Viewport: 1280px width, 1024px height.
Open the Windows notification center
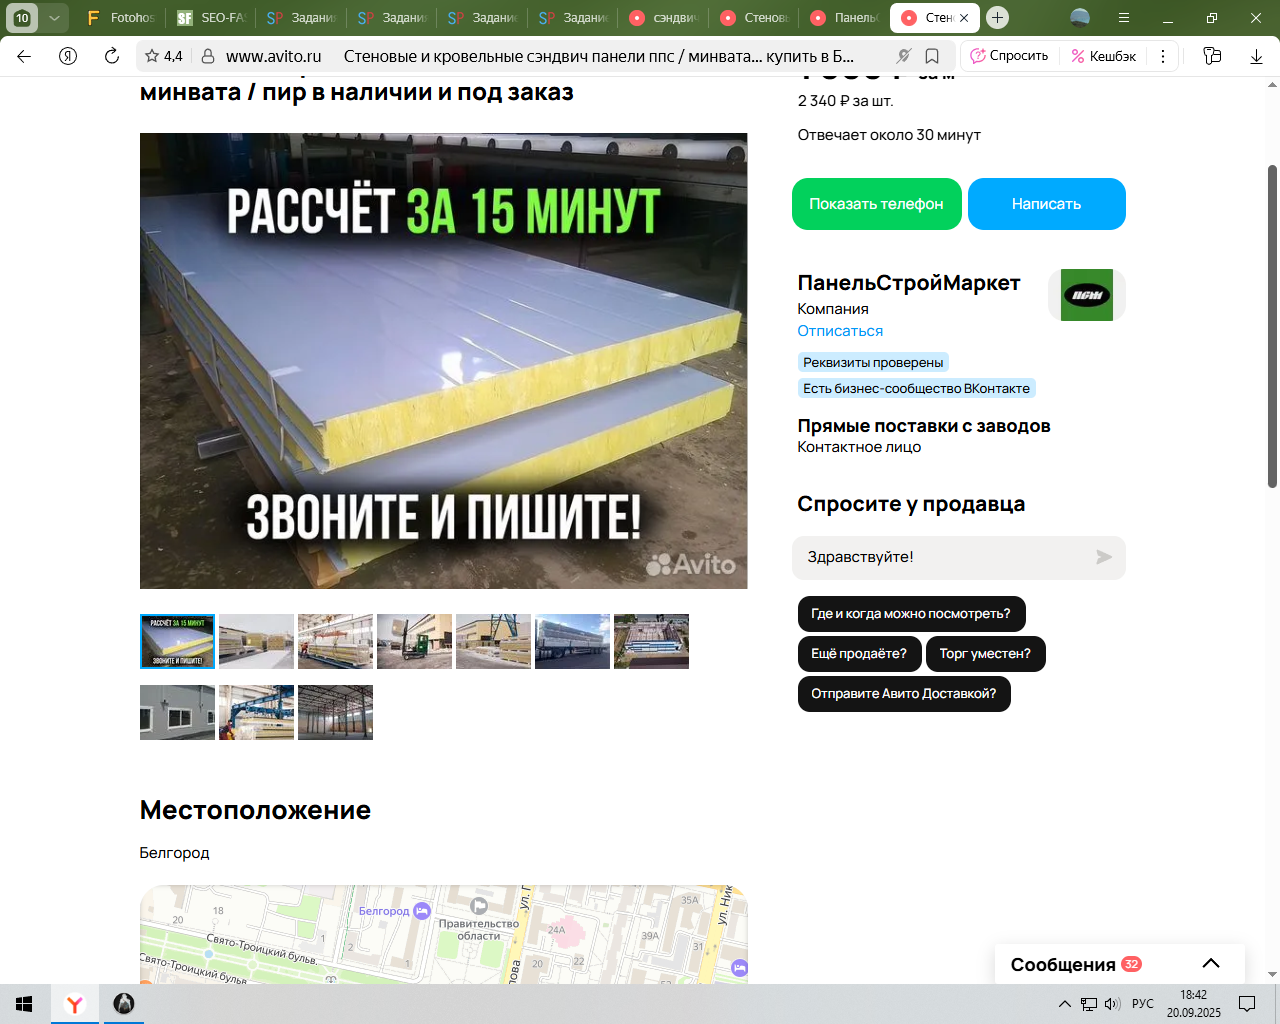coord(1247,1004)
